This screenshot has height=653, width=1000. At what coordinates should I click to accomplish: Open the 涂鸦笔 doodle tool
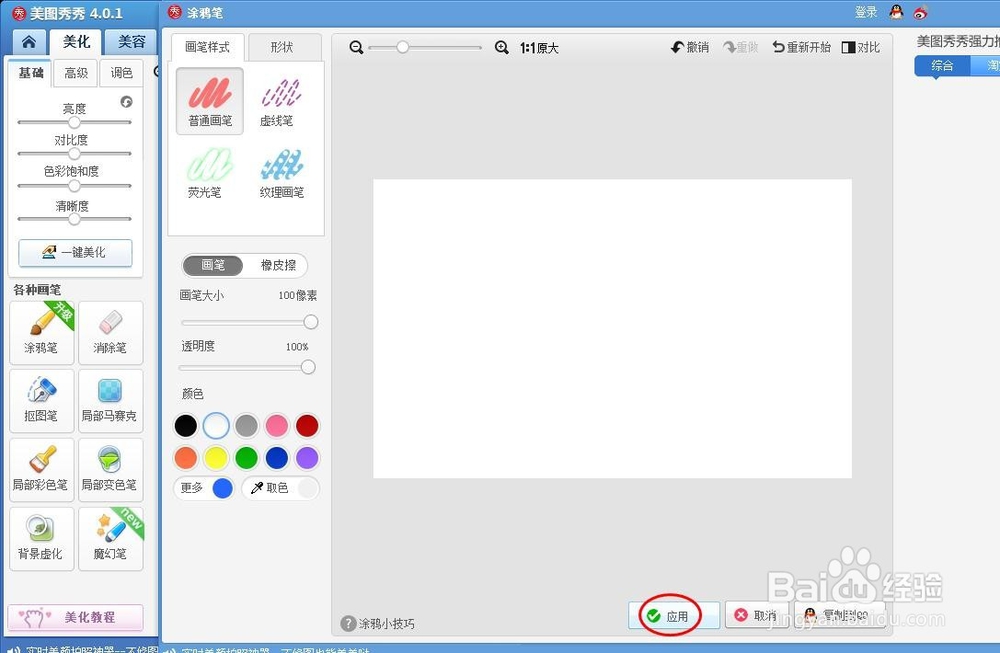point(41,333)
